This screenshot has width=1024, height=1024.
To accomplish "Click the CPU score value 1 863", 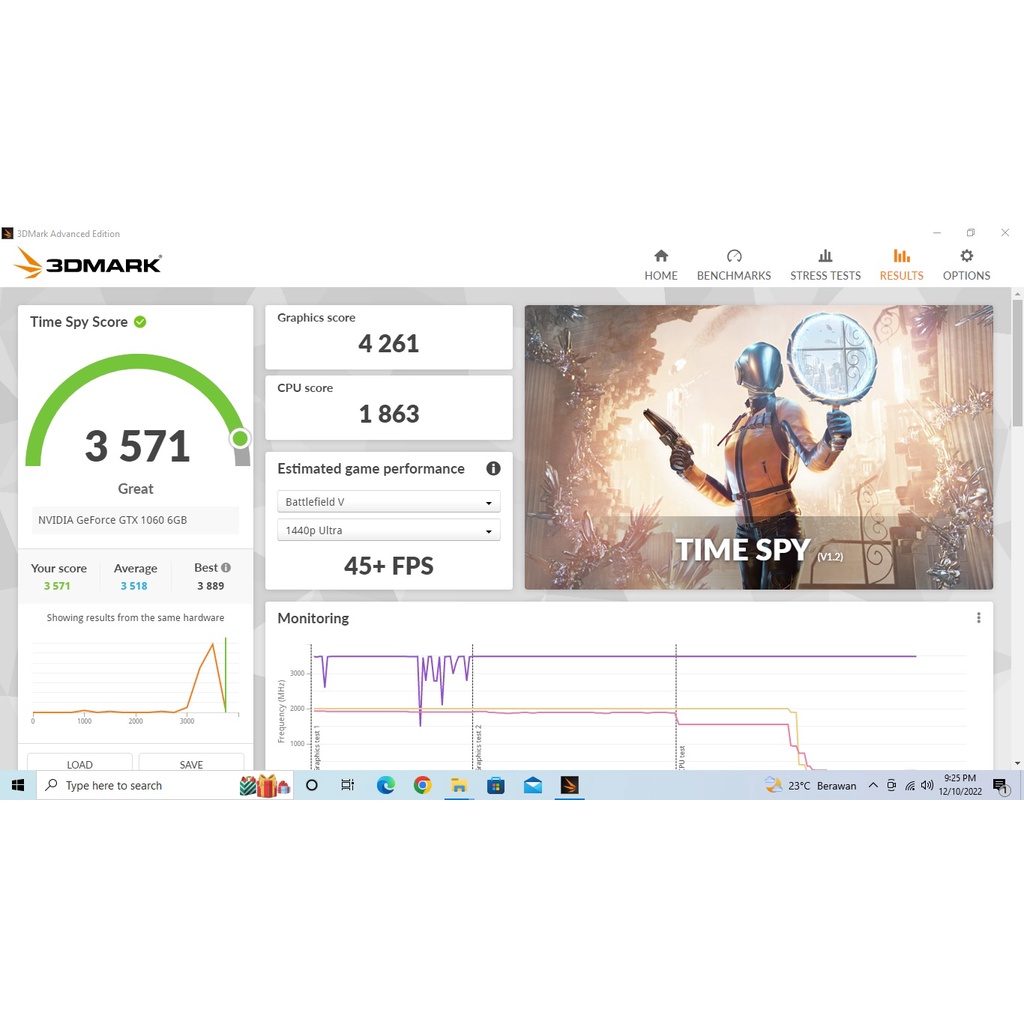I will point(389,413).
